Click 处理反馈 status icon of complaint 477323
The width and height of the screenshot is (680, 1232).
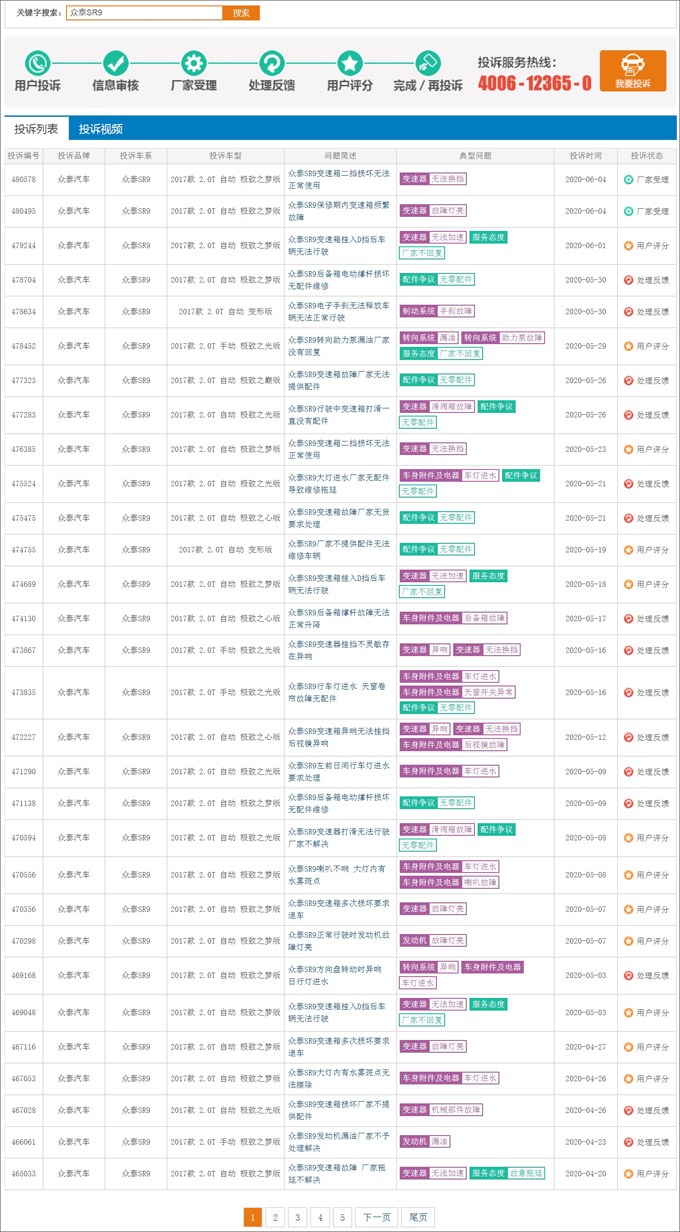tap(628, 380)
